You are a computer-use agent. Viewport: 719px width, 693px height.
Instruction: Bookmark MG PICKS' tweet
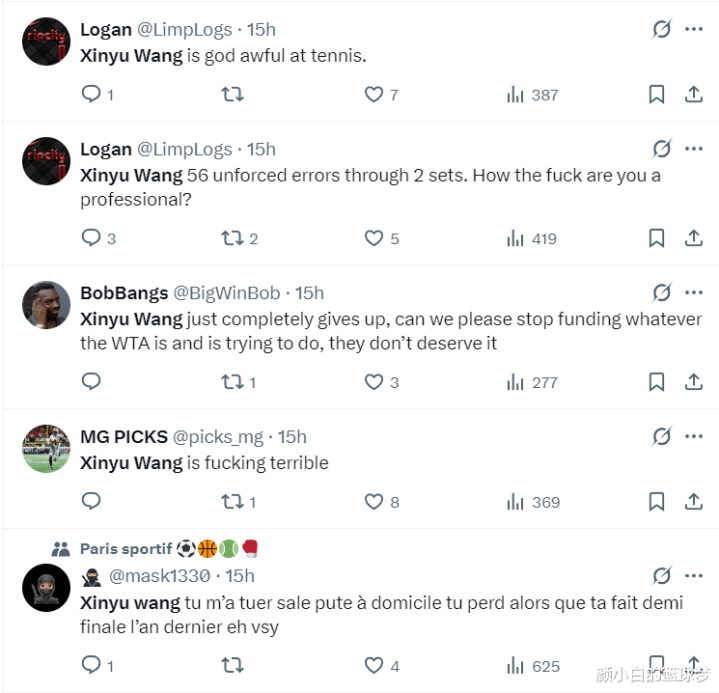pos(657,502)
